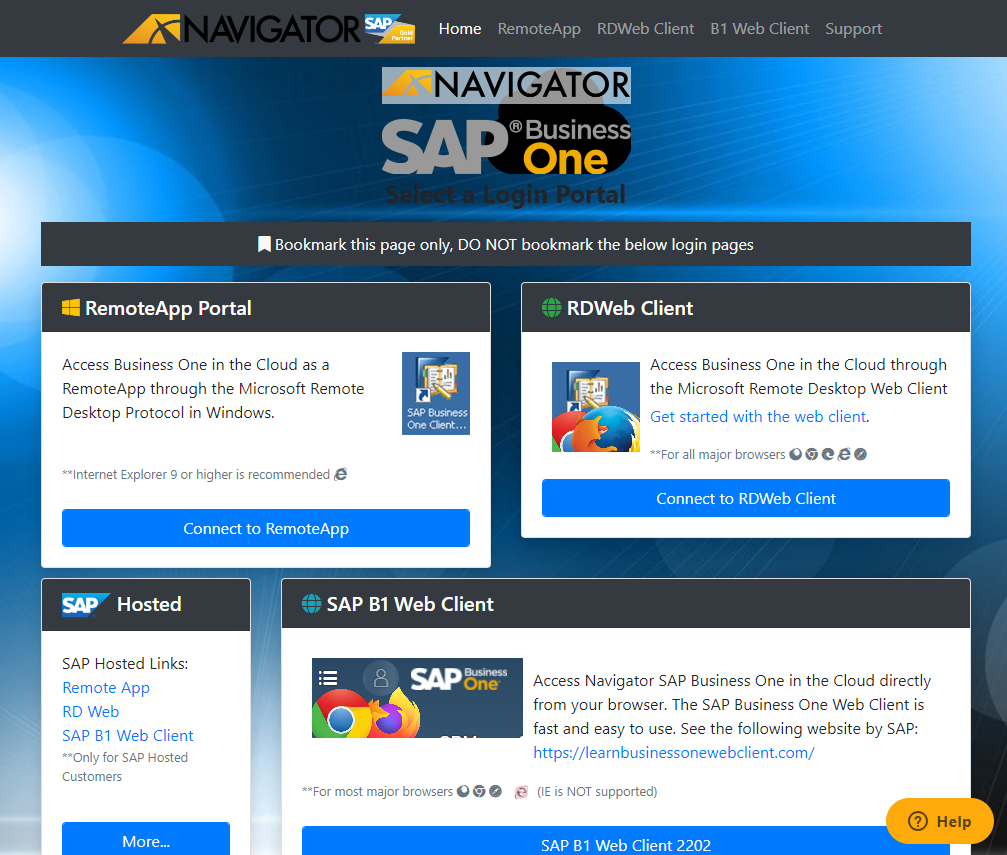Screen dimensions: 1007x855
Task: Click the Internet Explorer icon in RDWeb browser list
Action: (844, 454)
